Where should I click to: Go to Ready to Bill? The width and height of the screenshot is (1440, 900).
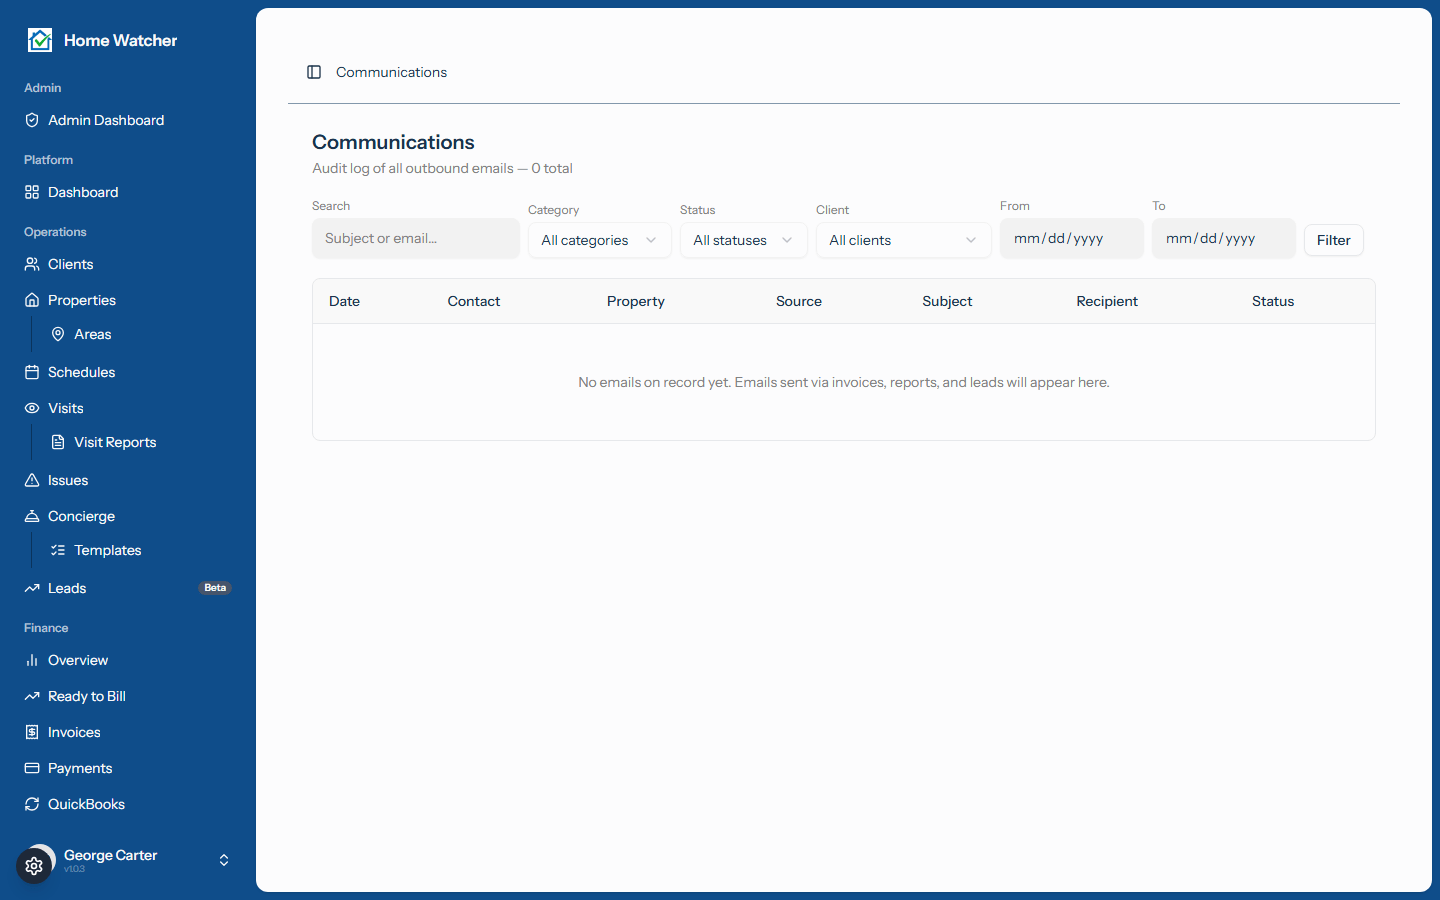click(128, 696)
